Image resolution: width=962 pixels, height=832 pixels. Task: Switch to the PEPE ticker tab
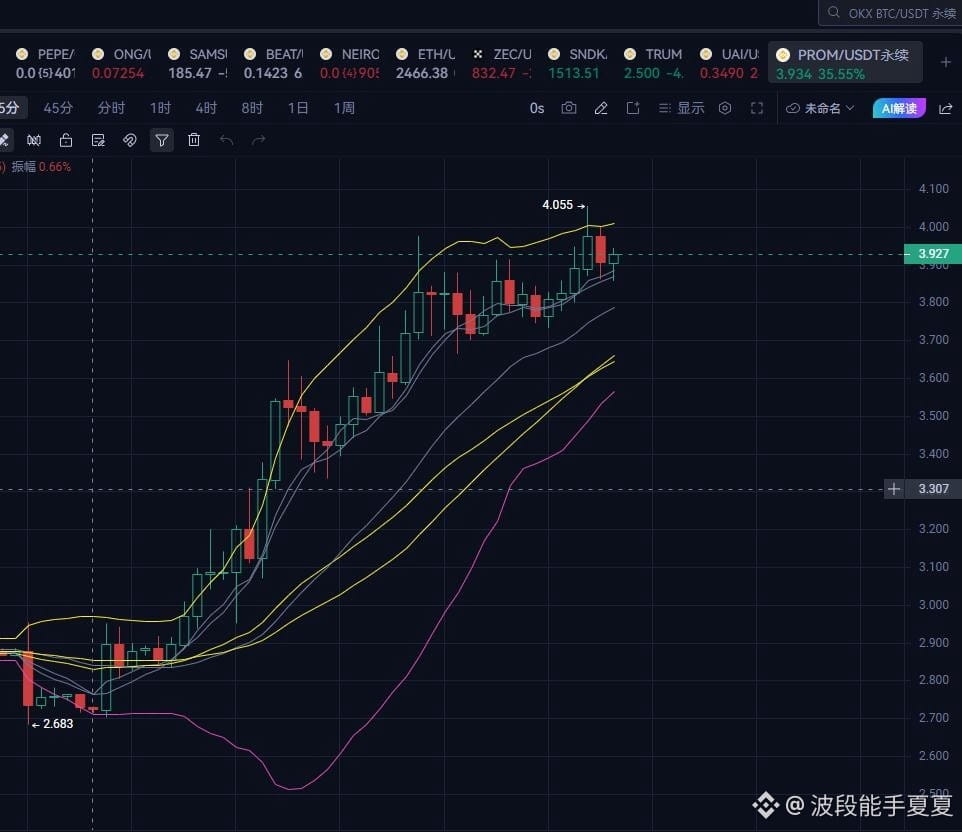tap(45, 63)
